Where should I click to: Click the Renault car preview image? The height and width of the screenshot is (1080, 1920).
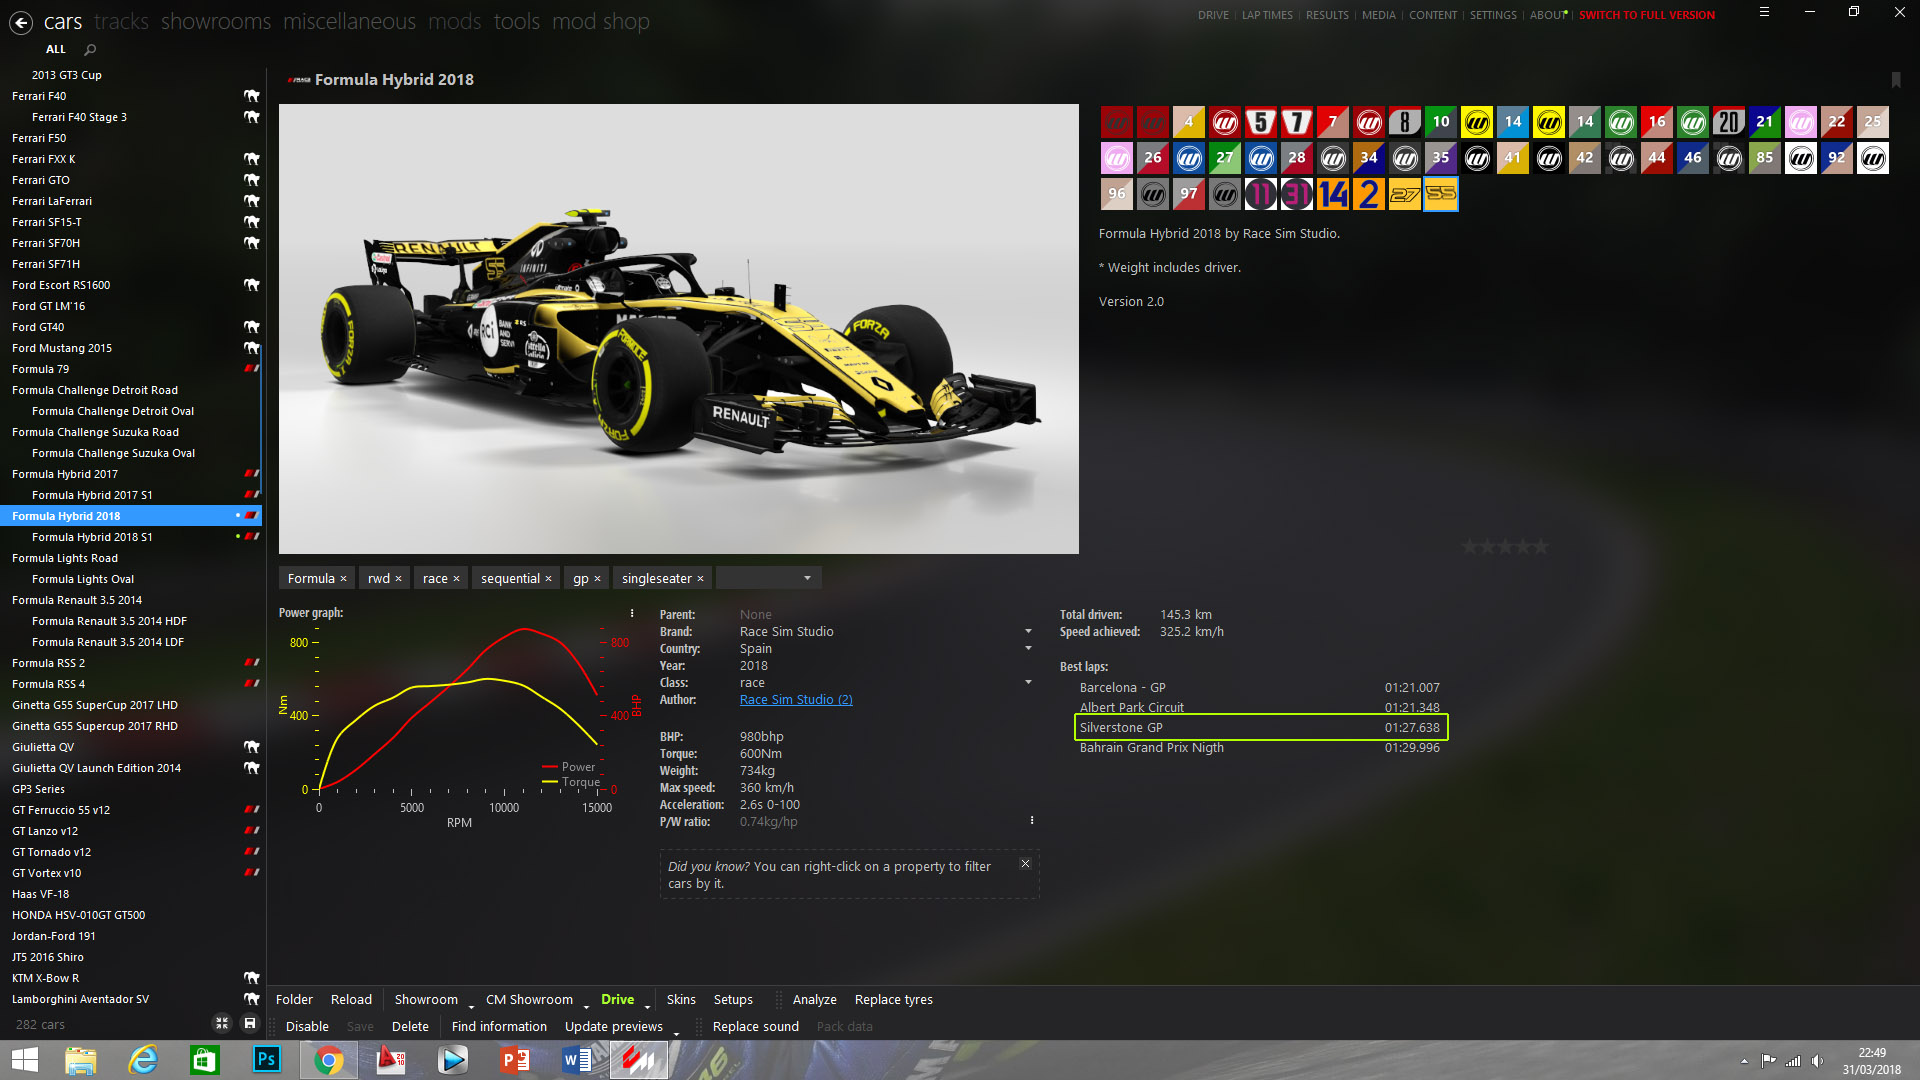click(678, 329)
